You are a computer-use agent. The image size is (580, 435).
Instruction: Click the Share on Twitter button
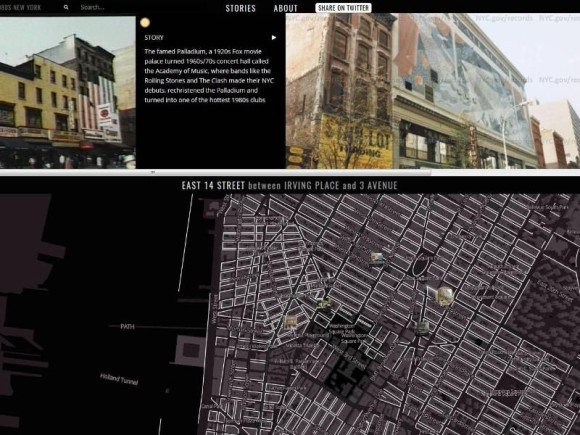(343, 8)
